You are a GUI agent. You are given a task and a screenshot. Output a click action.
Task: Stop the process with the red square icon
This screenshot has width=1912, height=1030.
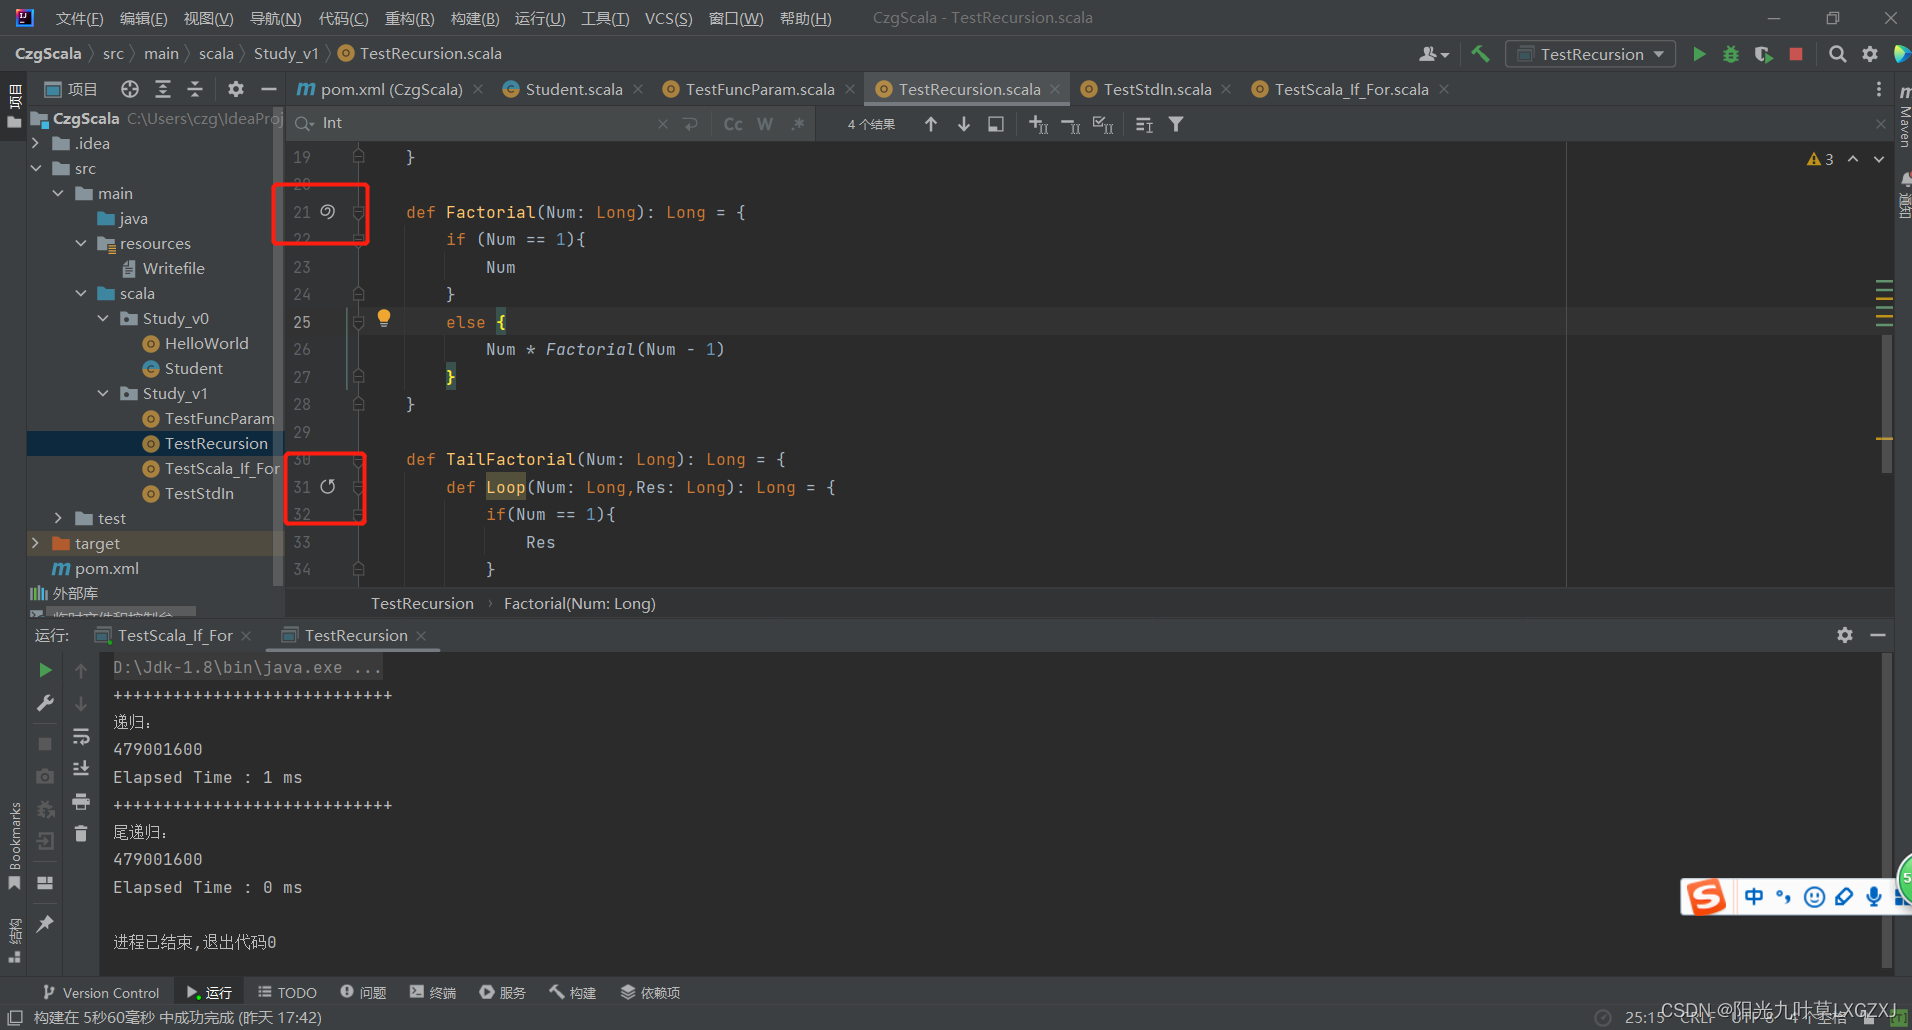point(1796,54)
